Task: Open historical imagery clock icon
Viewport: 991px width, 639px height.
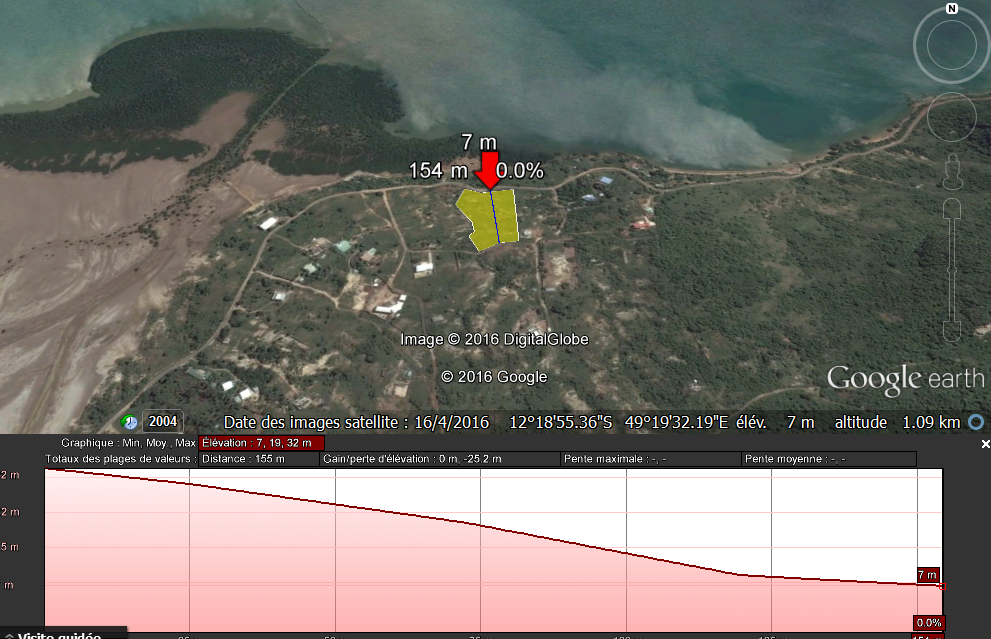Action: click(x=129, y=422)
